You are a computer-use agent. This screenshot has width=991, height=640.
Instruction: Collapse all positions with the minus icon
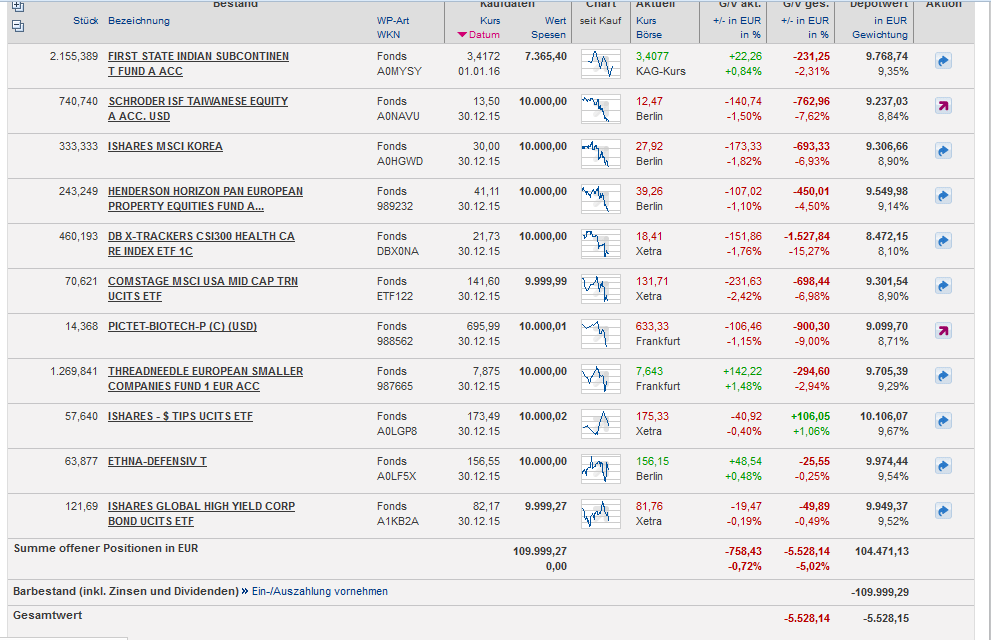pyautogui.click(x=17, y=24)
